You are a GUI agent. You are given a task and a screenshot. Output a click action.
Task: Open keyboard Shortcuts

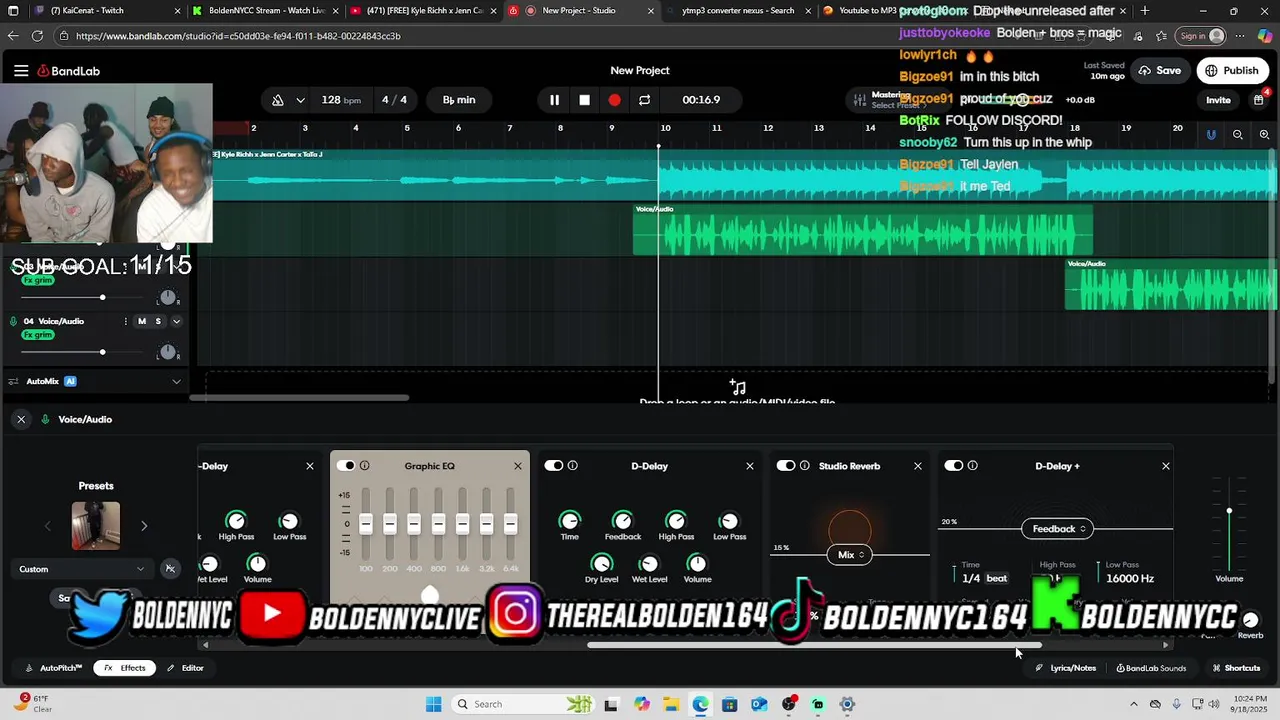(x=1236, y=668)
